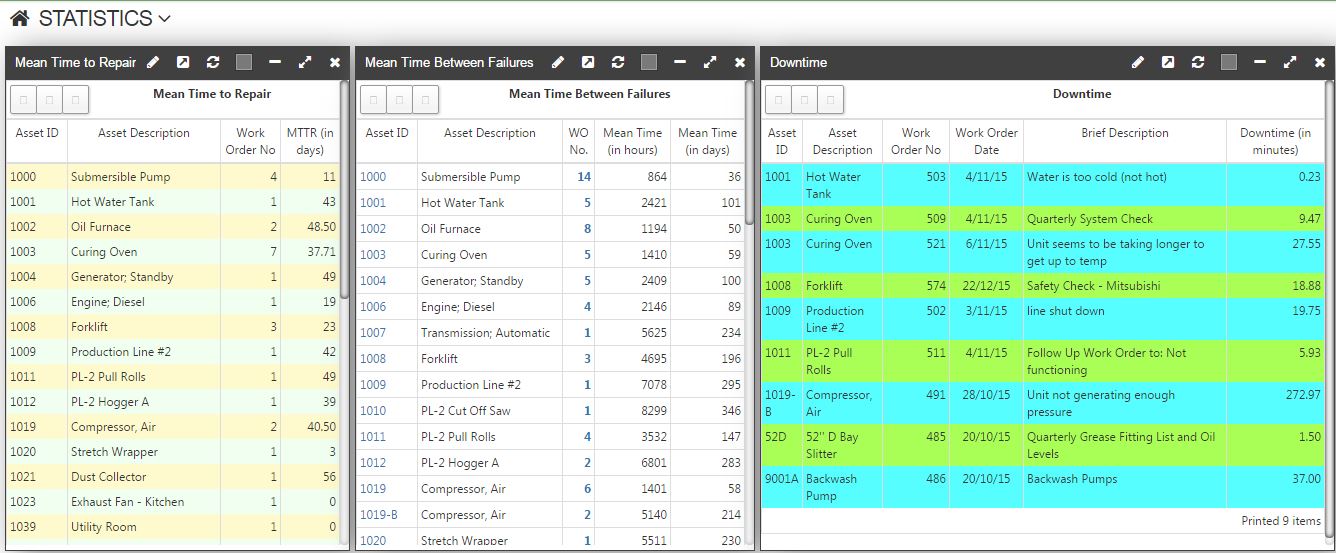This screenshot has height=553, width=1336.
Task: Sort by Downtime (in minutes) header
Action: click(x=1275, y=141)
